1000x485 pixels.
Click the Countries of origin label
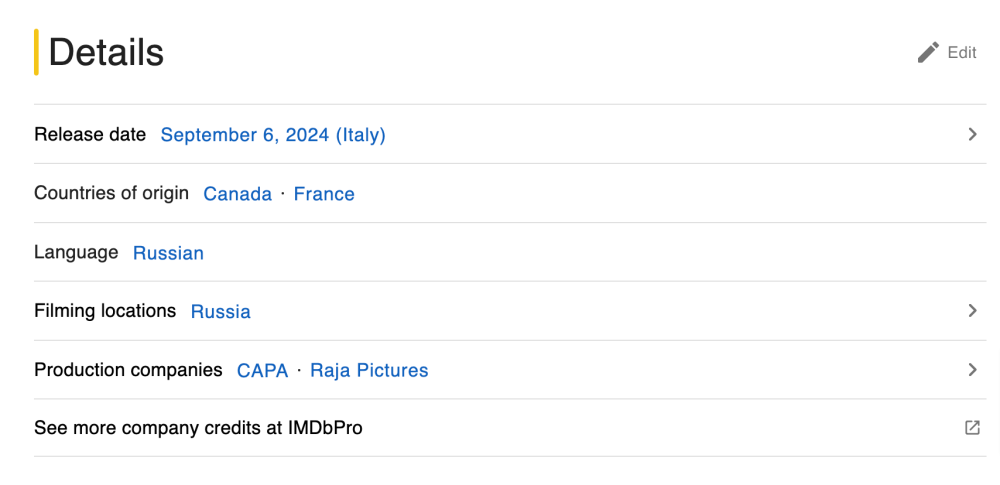tap(111, 193)
